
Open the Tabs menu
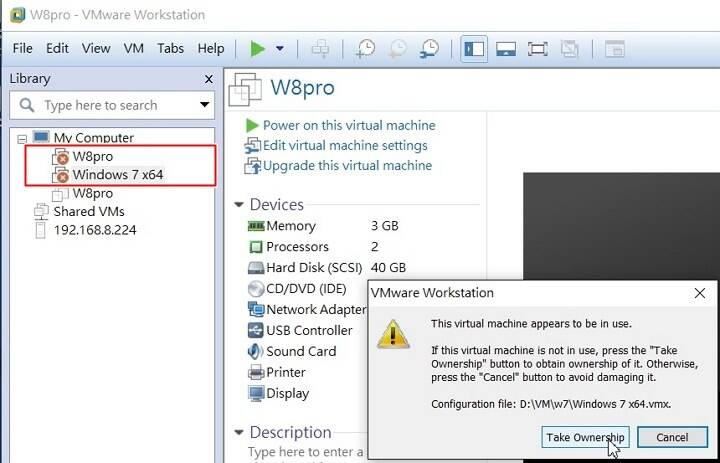(170, 48)
